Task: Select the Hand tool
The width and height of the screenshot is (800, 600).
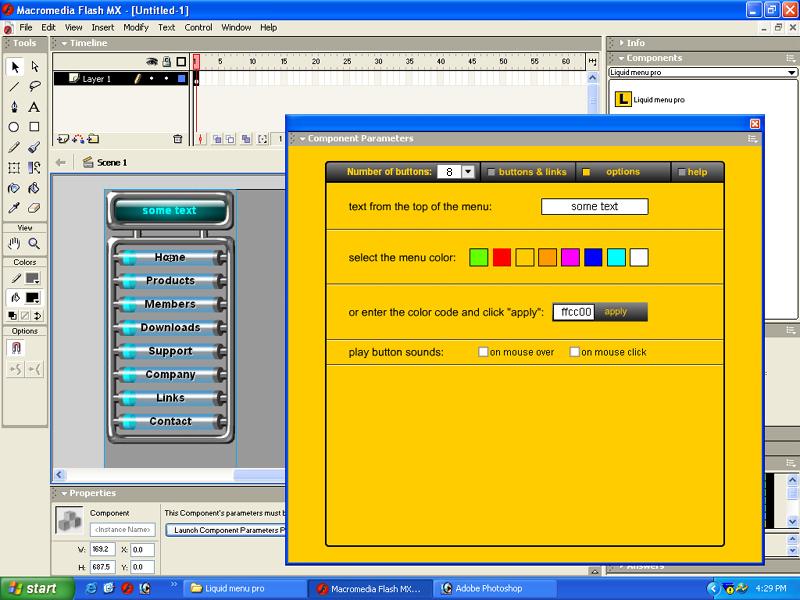Action: coord(14,243)
